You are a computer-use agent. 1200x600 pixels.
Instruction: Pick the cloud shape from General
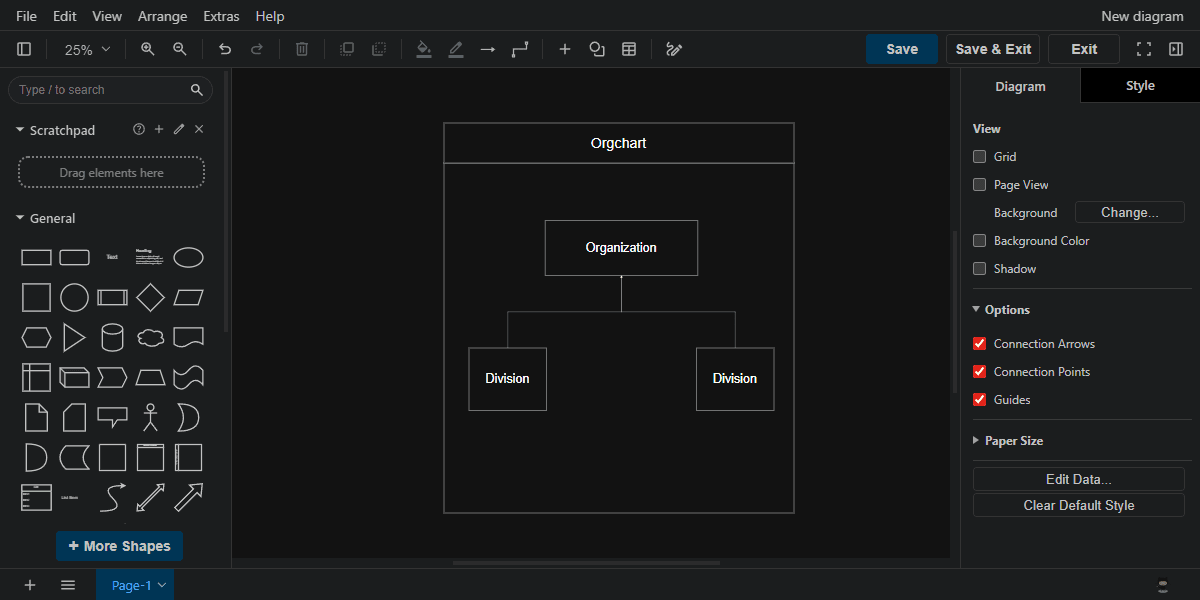click(151, 338)
